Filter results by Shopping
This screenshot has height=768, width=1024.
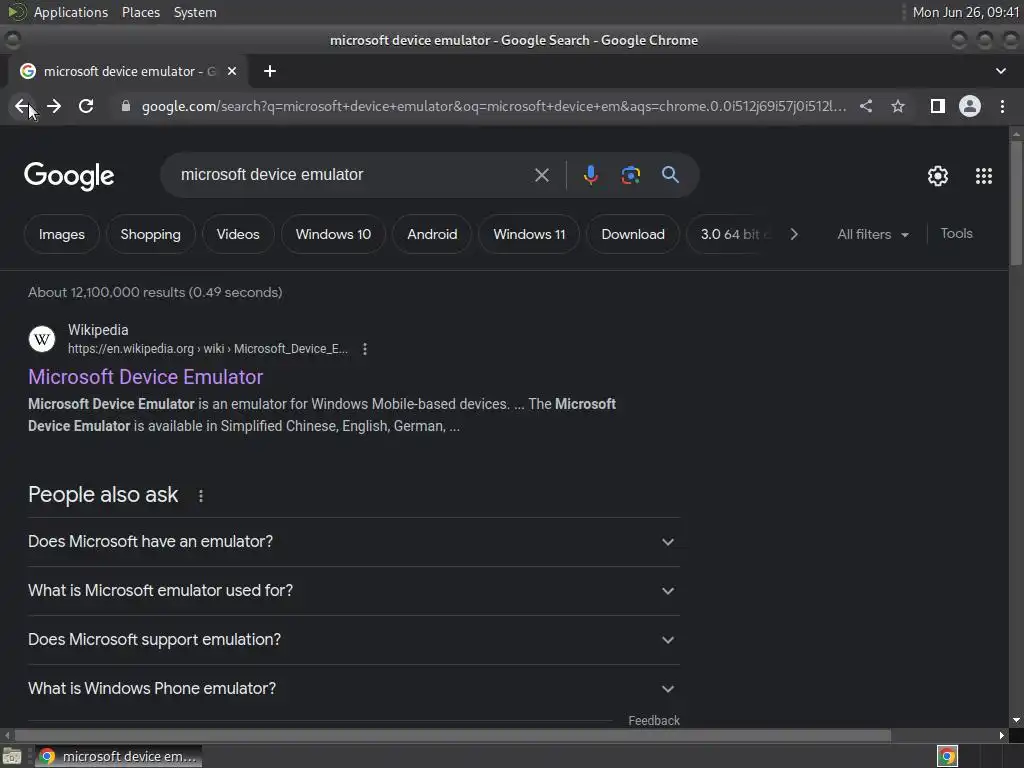pyautogui.click(x=150, y=234)
